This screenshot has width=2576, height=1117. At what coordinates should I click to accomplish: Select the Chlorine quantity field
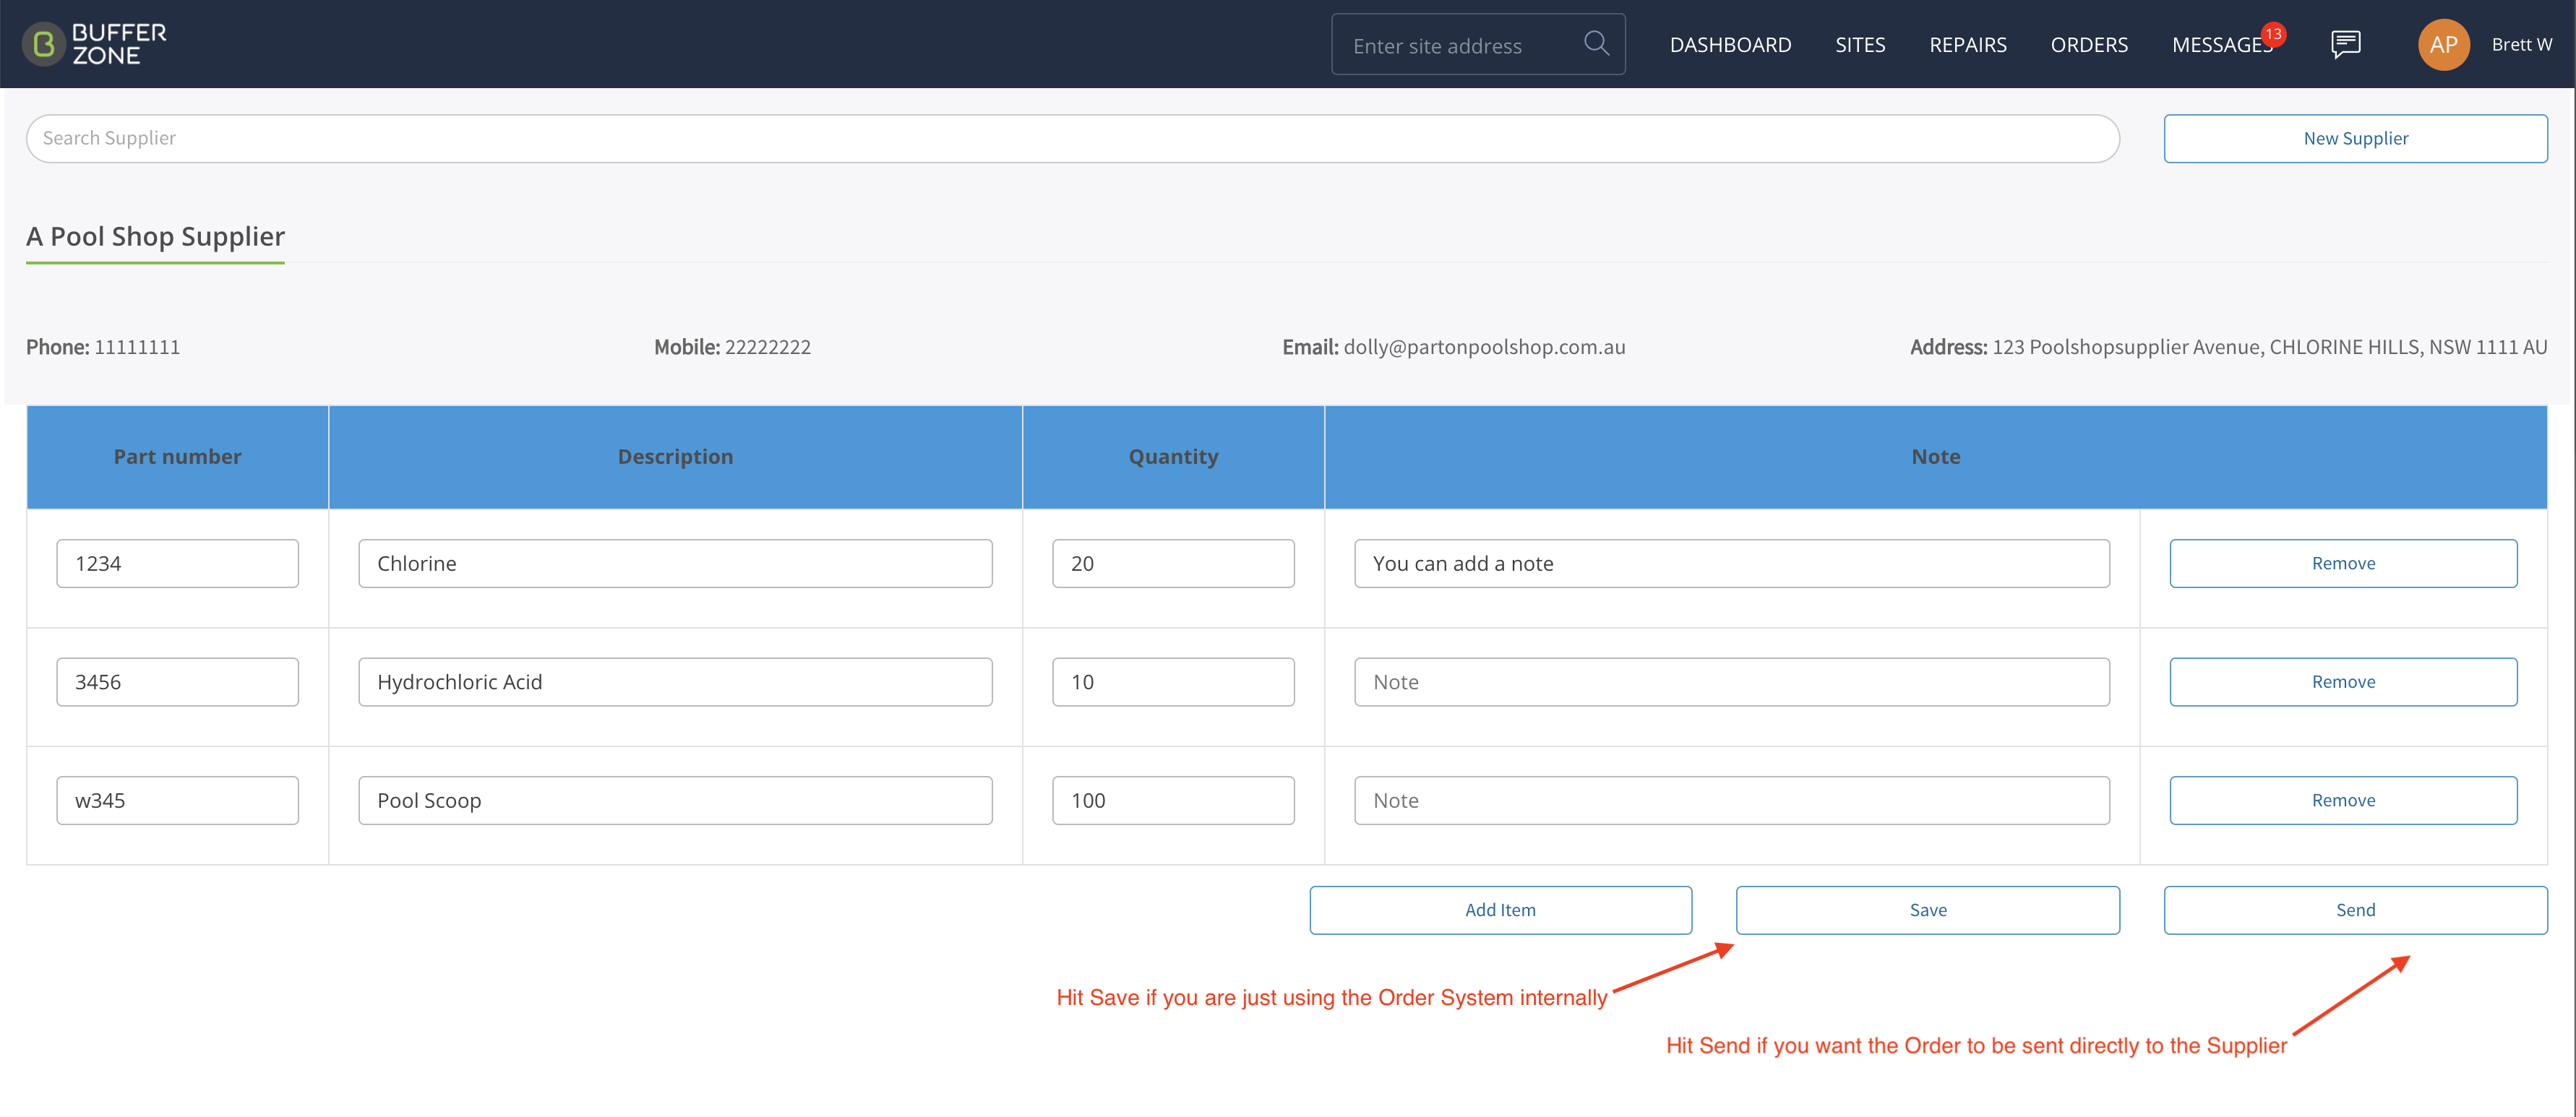[1173, 563]
